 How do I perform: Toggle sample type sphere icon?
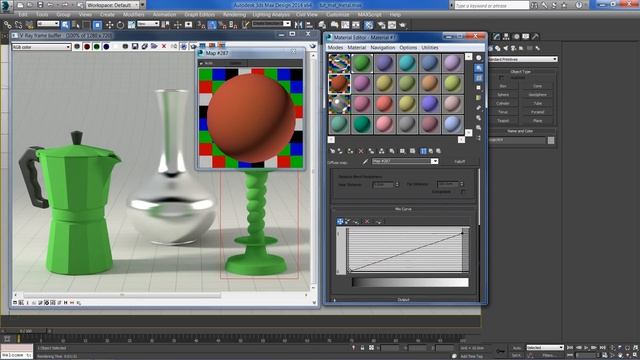point(479,58)
